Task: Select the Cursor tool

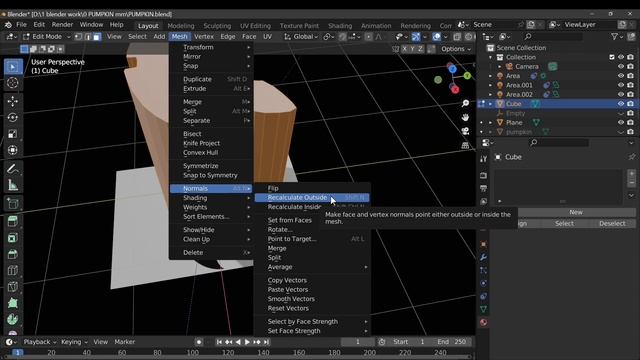Action: point(13,83)
